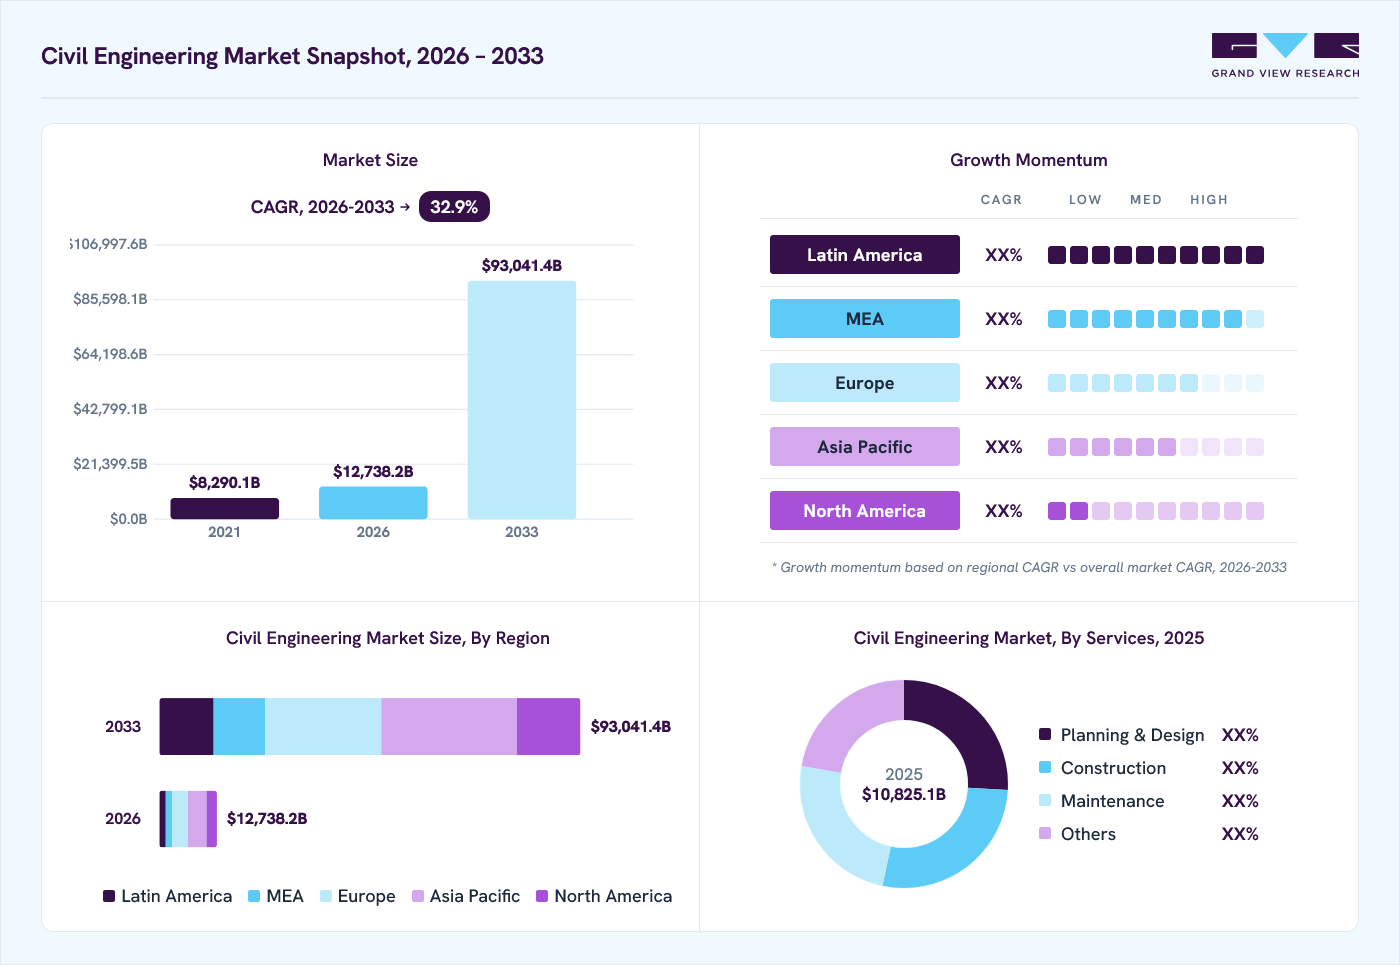Image resolution: width=1400 pixels, height=965 pixels.
Task: Click $93,041.4B label beside 2033 stacked bar
Action: [631, 727]
